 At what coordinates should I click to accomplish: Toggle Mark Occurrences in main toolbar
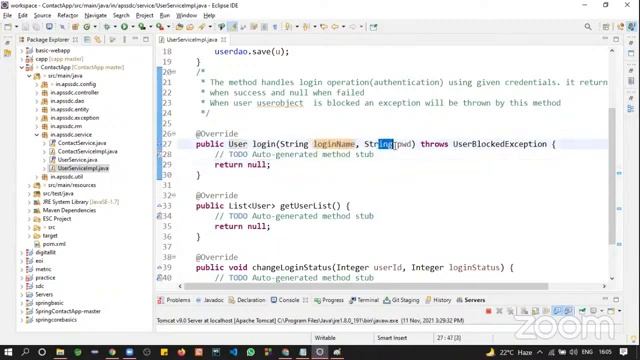tap(233, 27)
